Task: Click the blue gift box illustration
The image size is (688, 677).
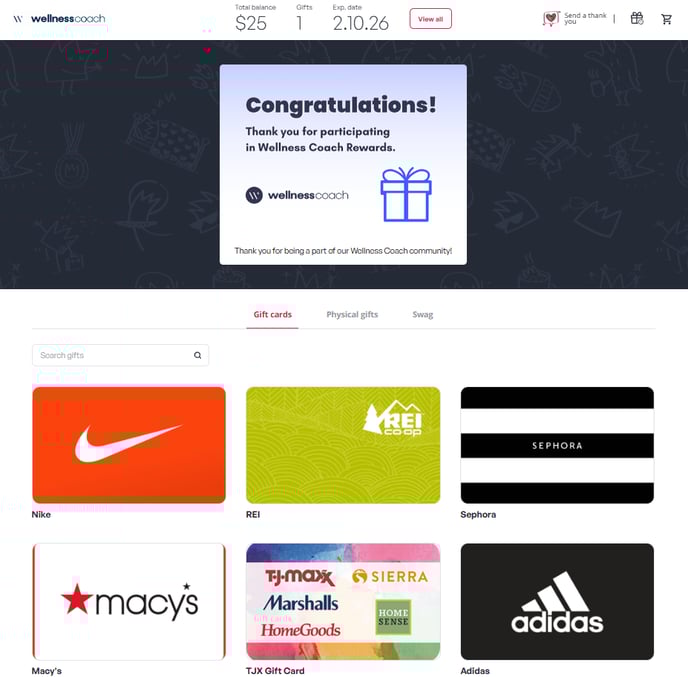Action: coord(406,194)
